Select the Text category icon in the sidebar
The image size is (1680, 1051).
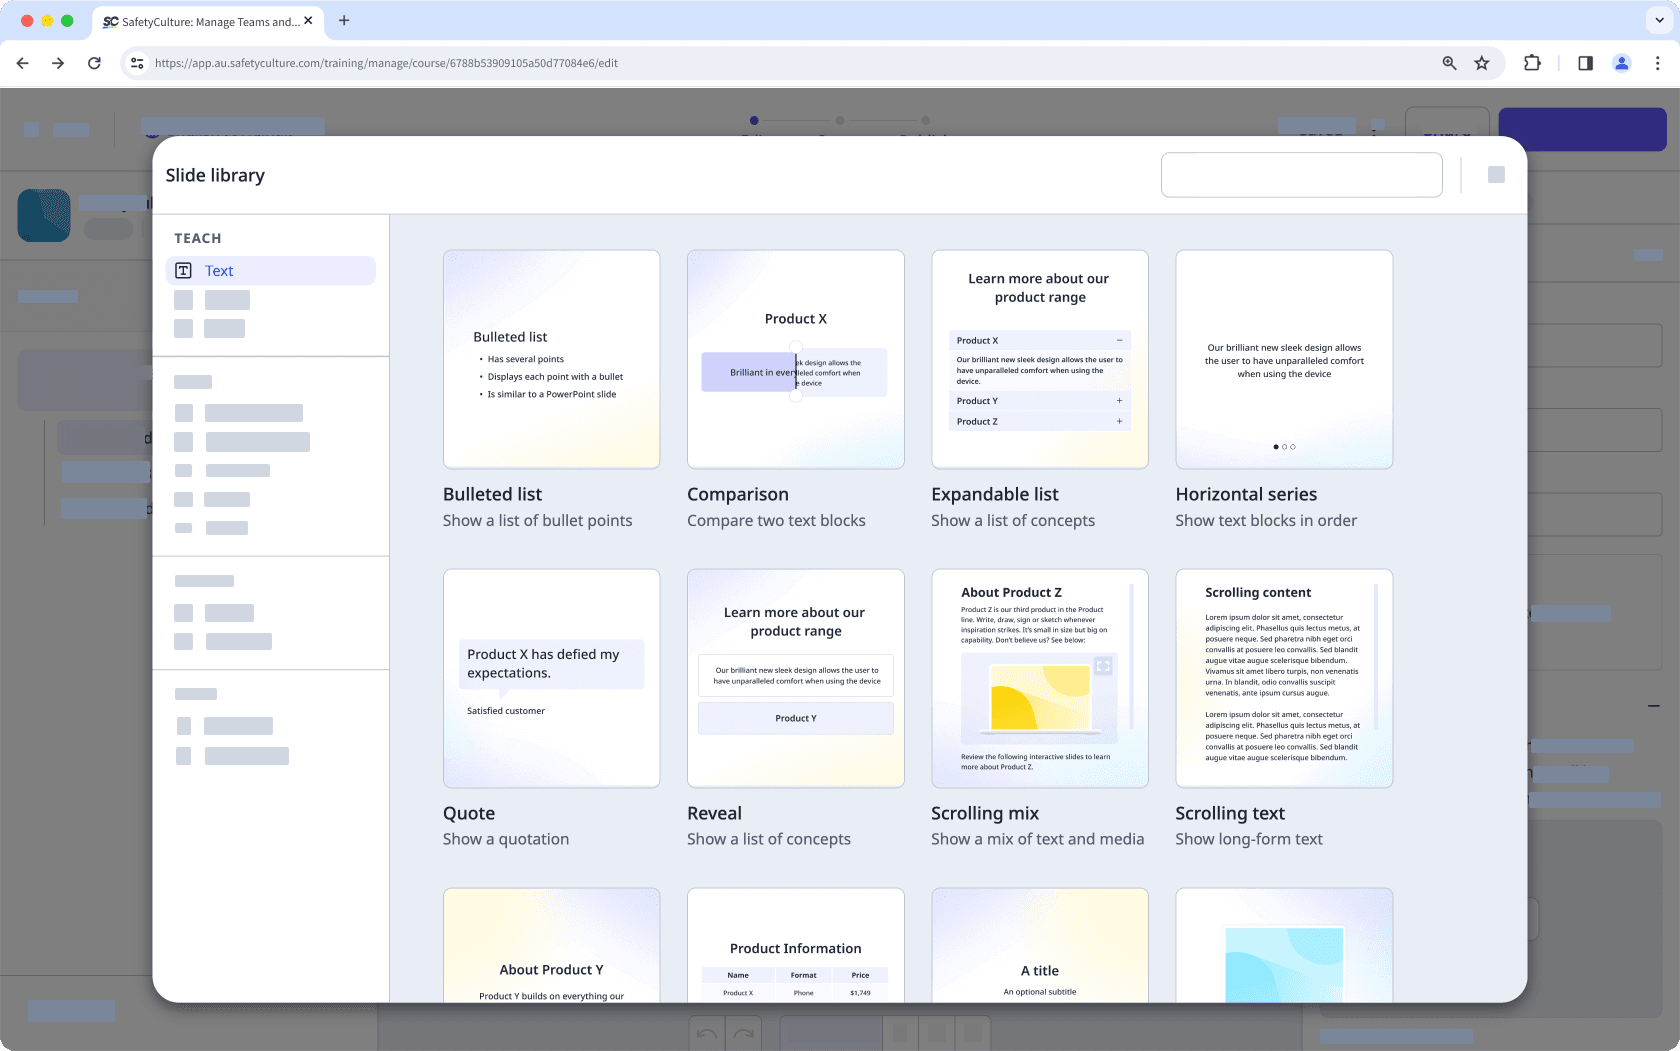(x=183, y=270)
